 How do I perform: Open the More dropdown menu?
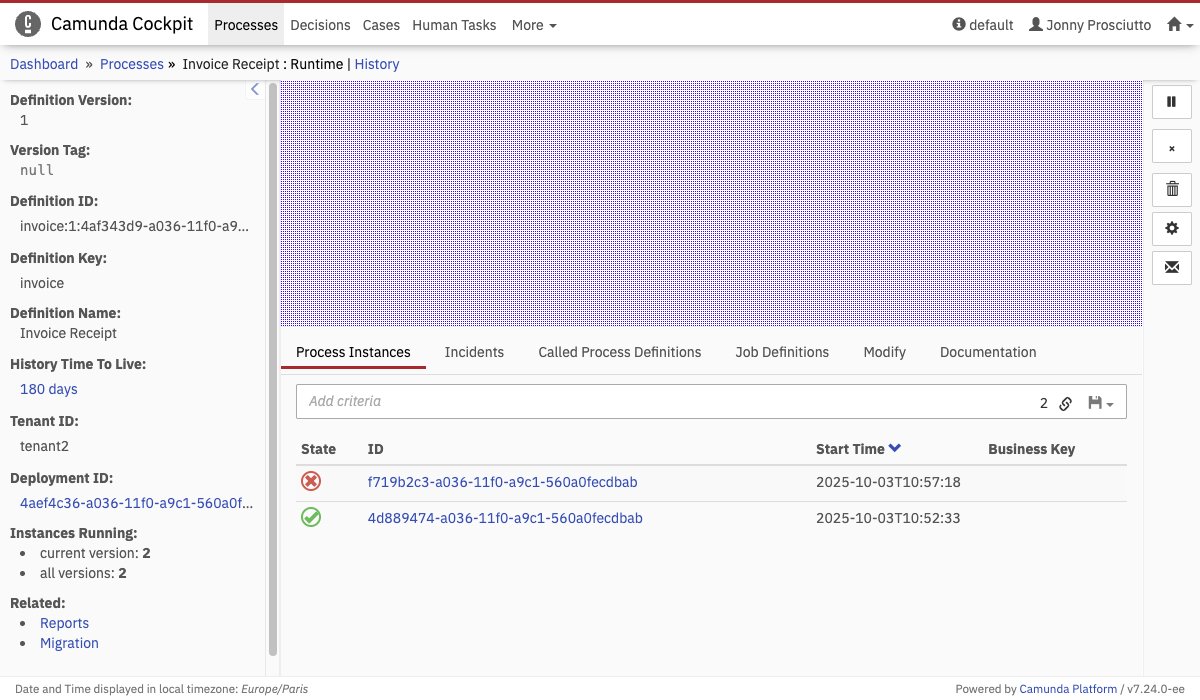533,25
